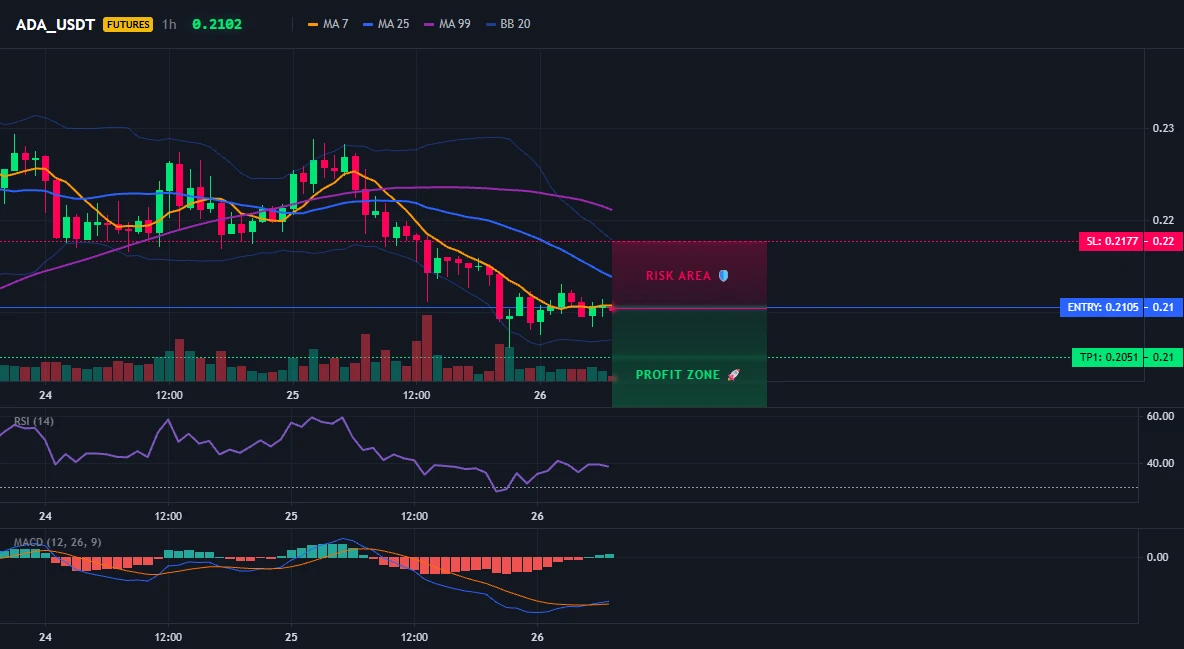Click the PROFIT ZONE label text
The width and height of the screenshot is (1184, 649).
[677, 375]
